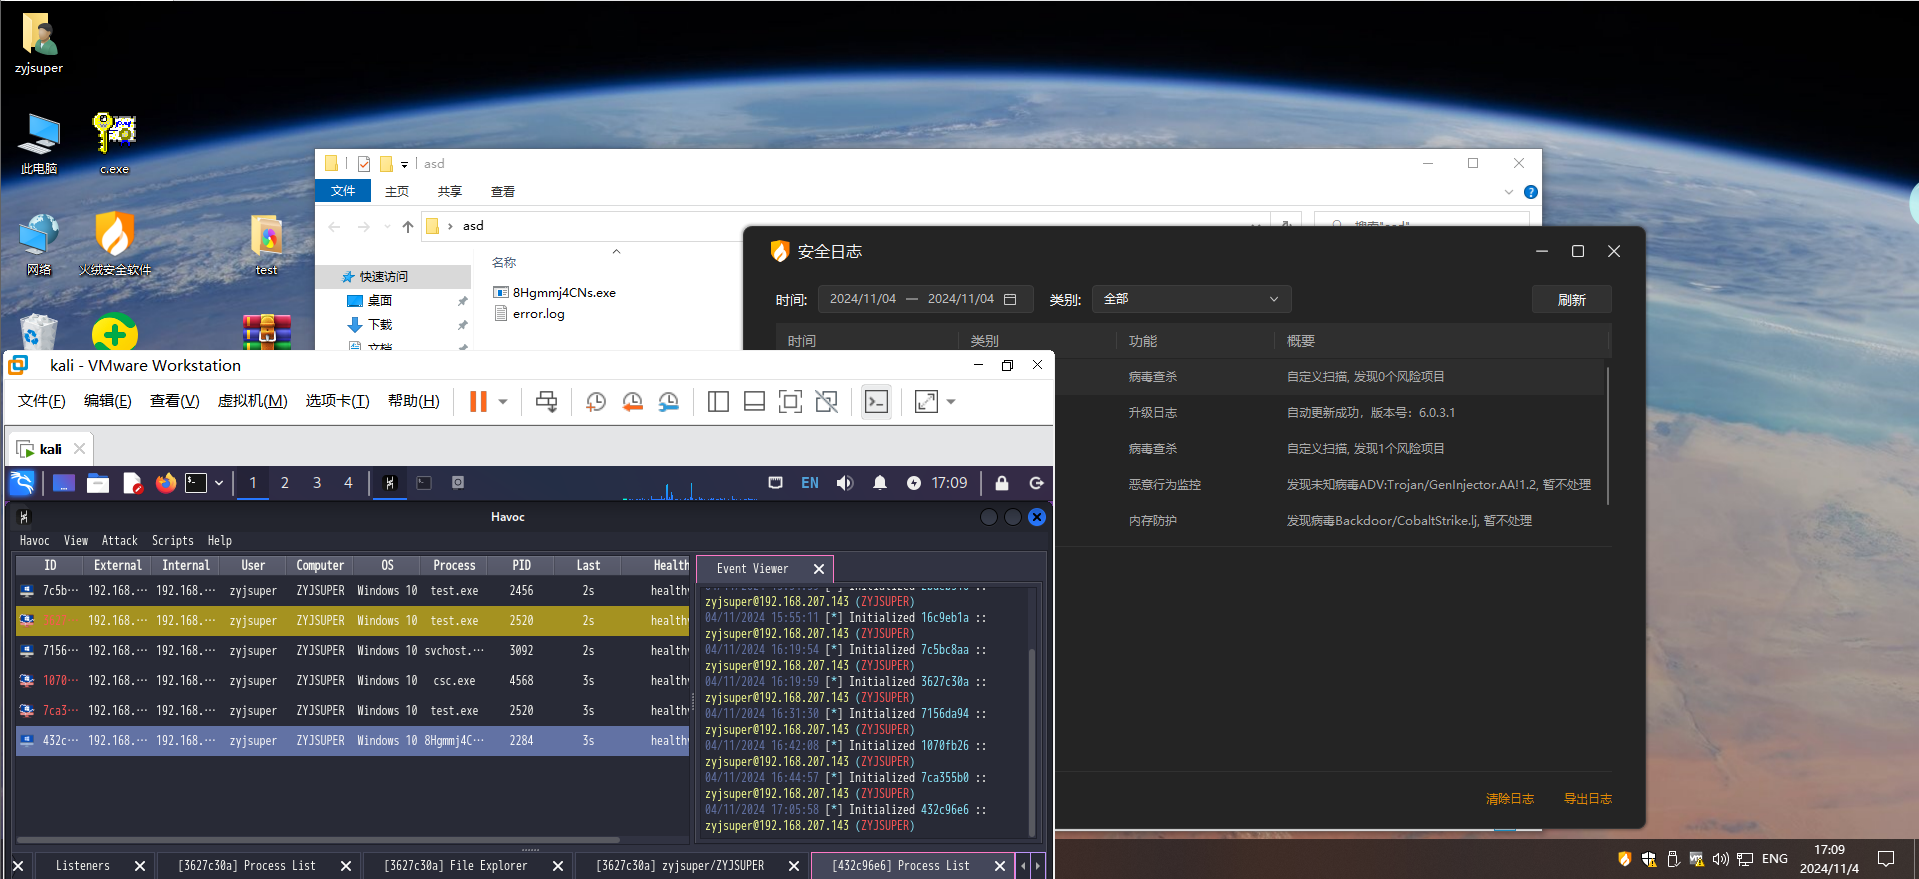Expand the File Explorer ribbon chevron
This screenshot has height=879, width=1919.
pos(1509,192)
